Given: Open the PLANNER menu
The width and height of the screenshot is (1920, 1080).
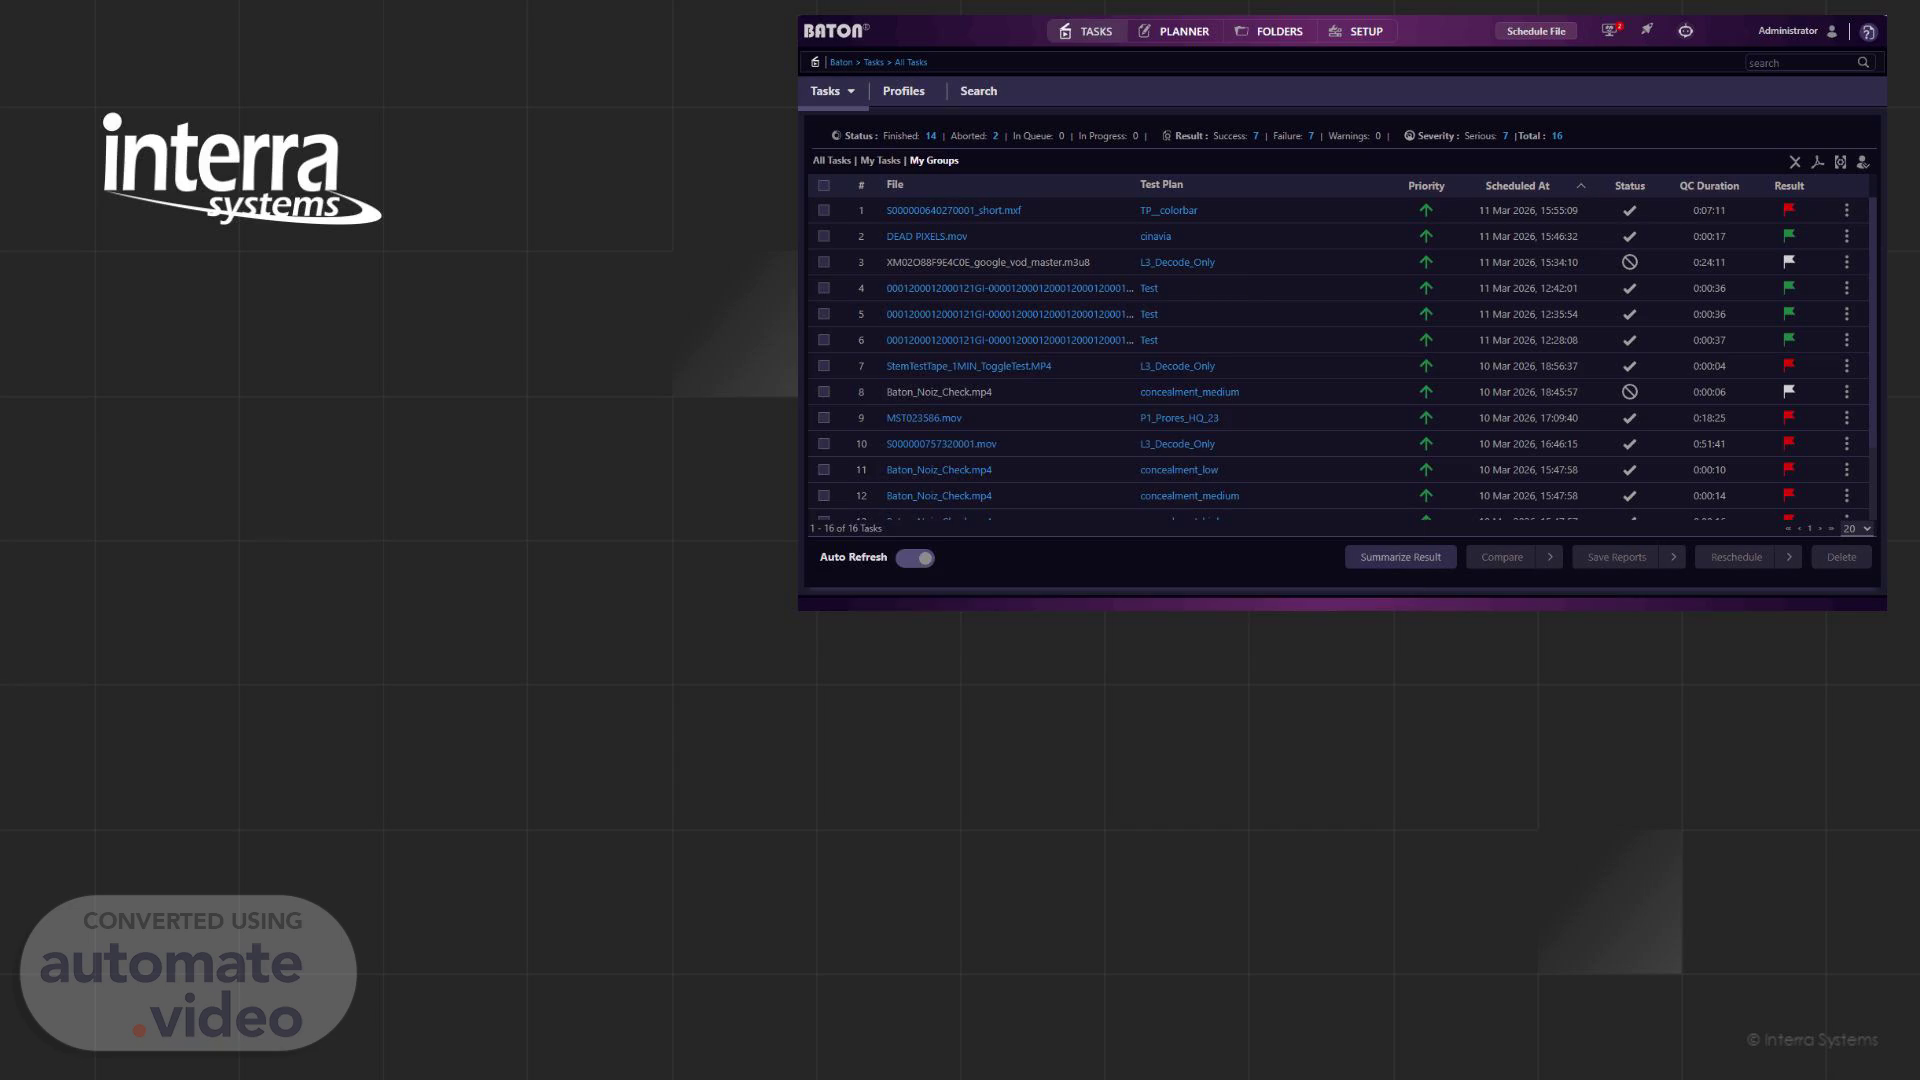Looking at the screenshot, I should coord(1174,32).
